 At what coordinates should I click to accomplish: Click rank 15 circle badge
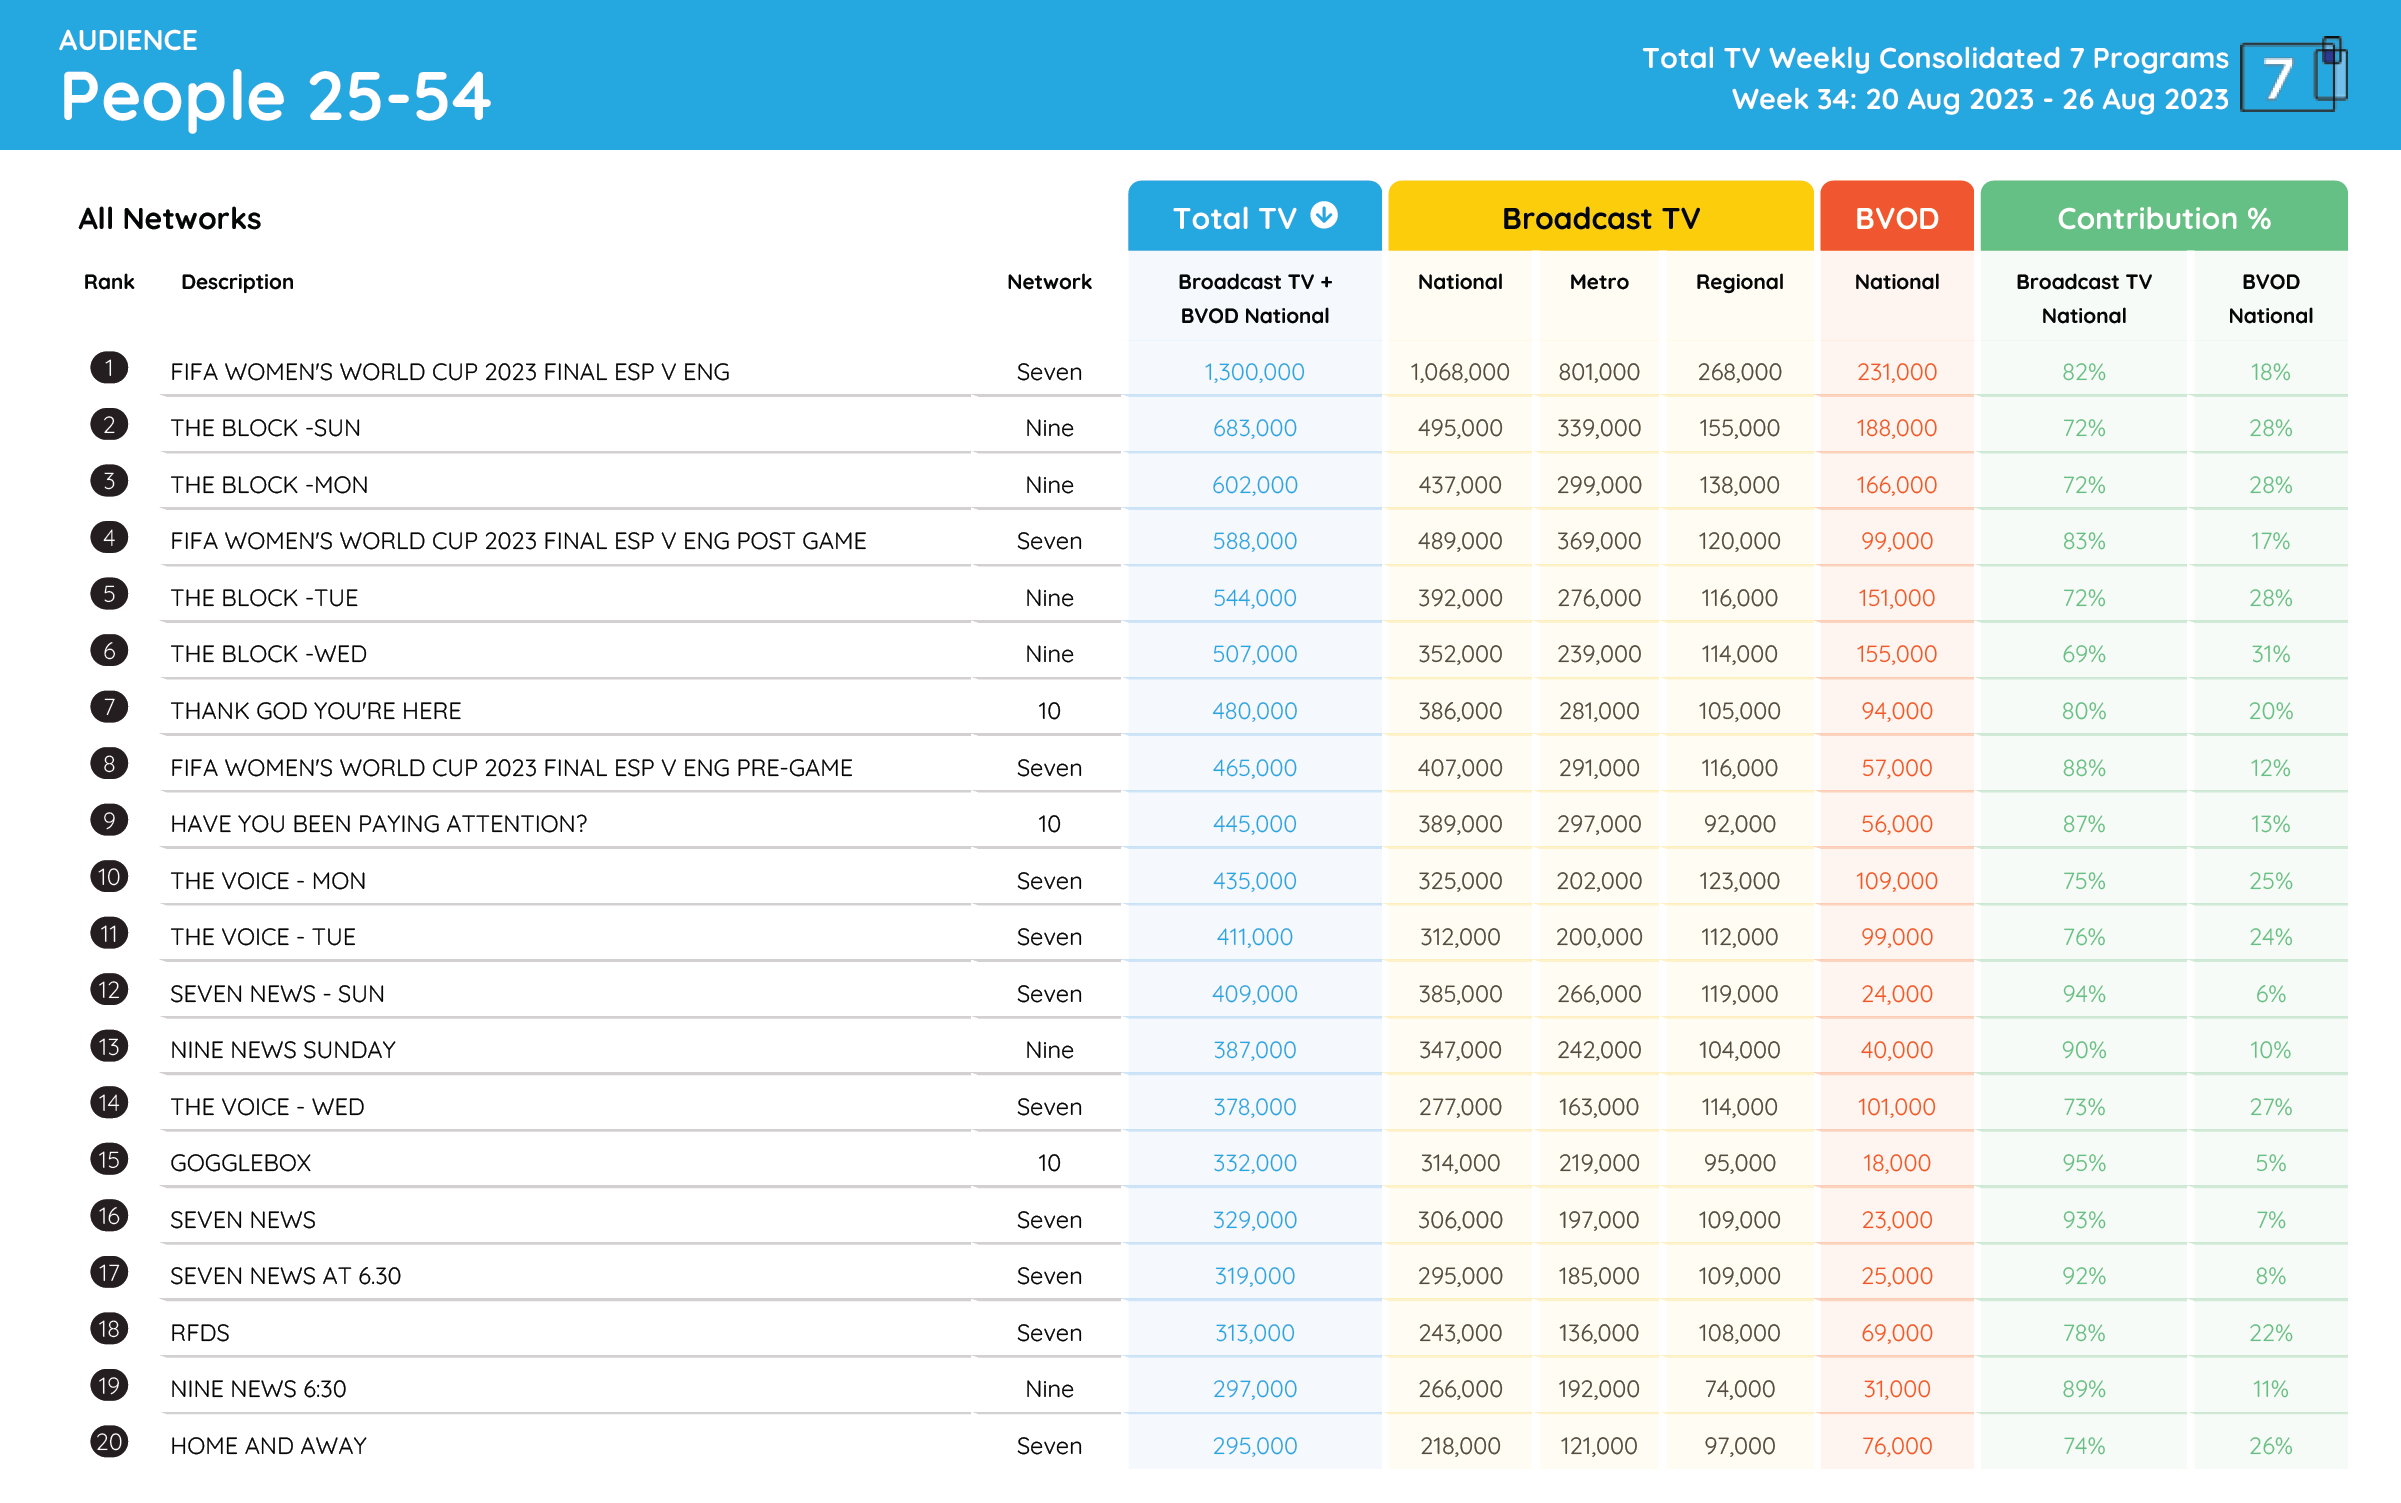pos(109,1160)
